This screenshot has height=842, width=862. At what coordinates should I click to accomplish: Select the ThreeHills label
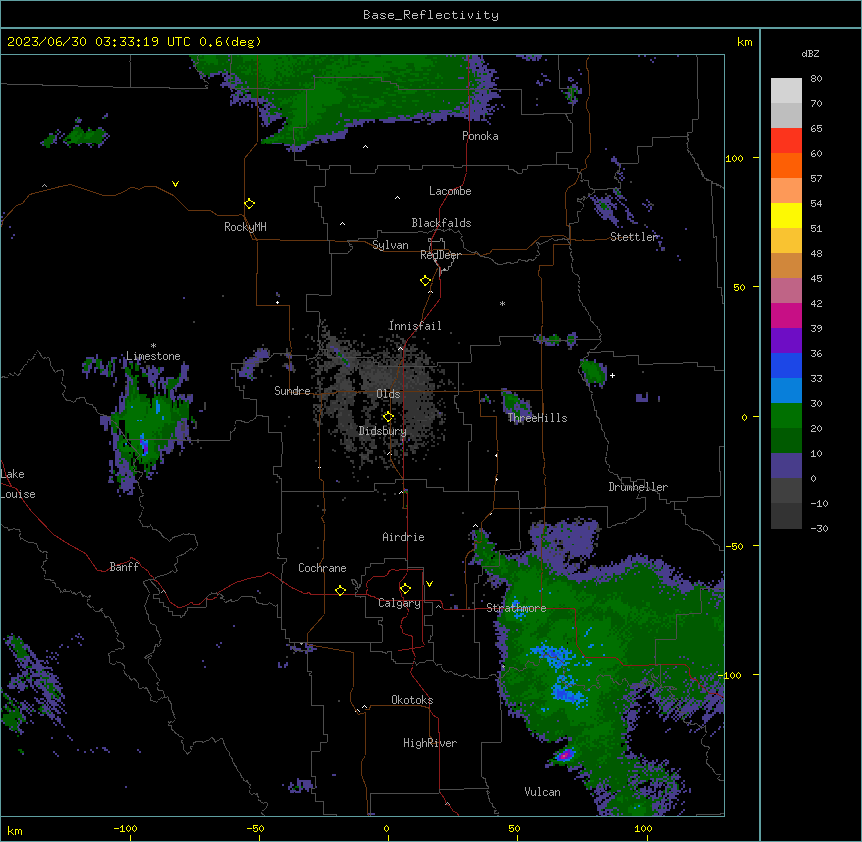tap(538, 418)
